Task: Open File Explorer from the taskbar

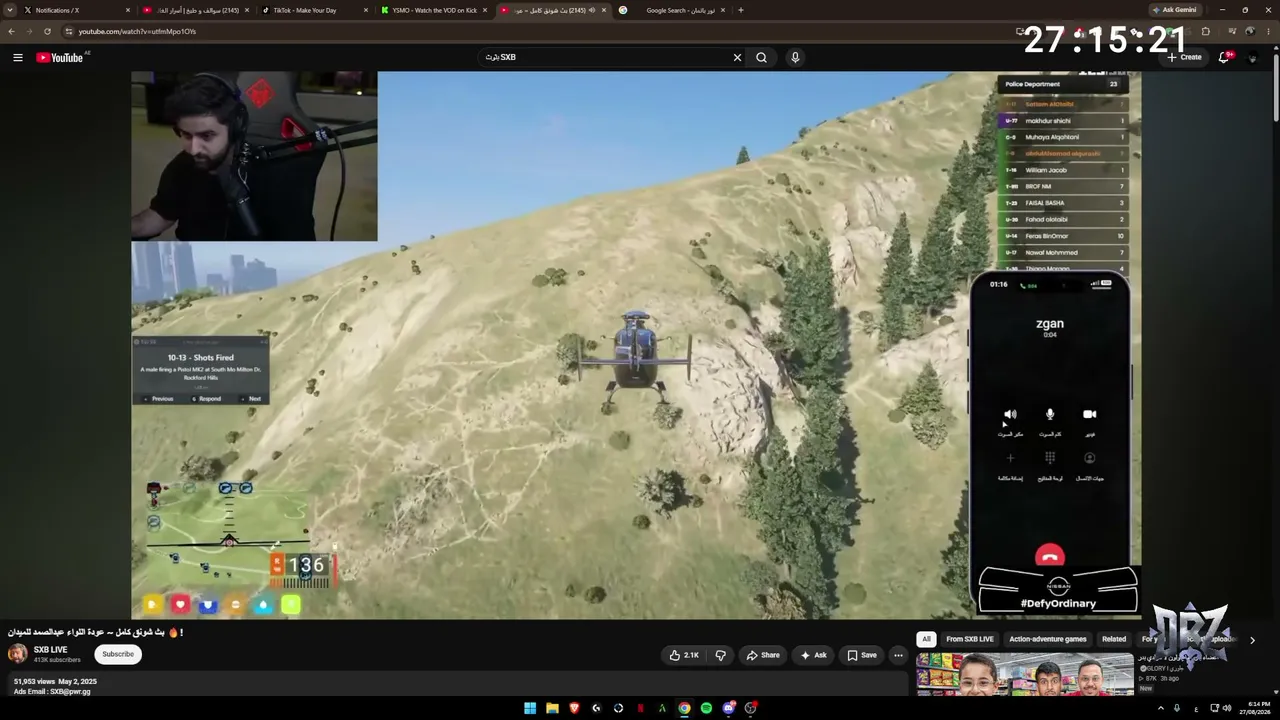Action: (552, 708)
